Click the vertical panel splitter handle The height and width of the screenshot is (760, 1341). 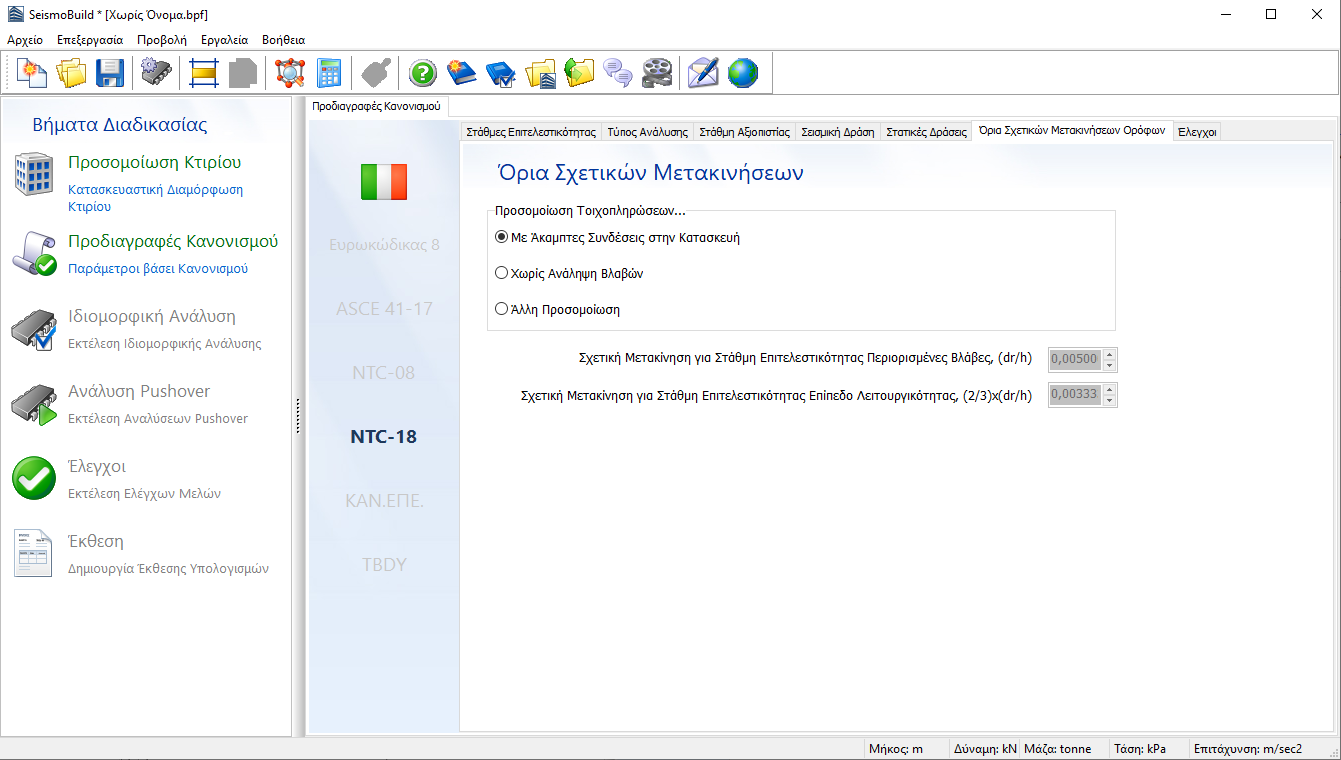298,416
